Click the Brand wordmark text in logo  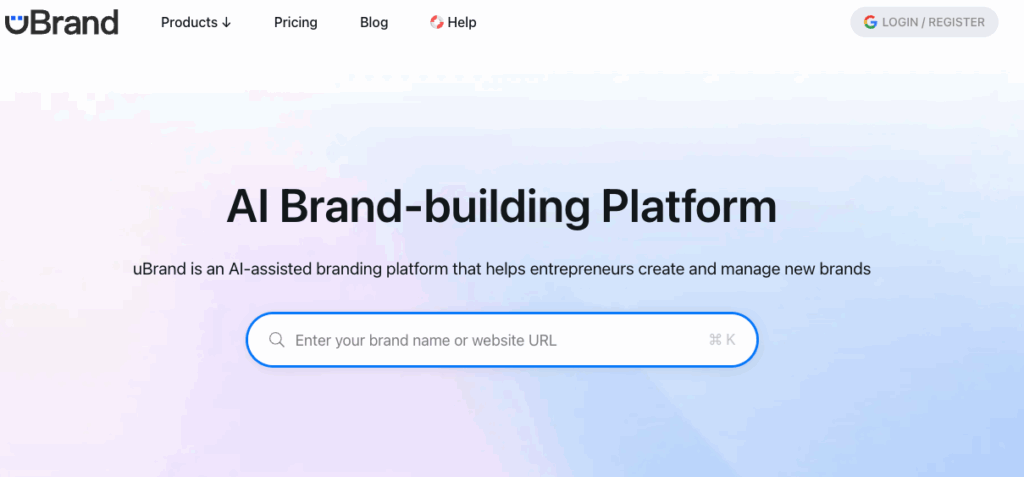pos(76,22)
